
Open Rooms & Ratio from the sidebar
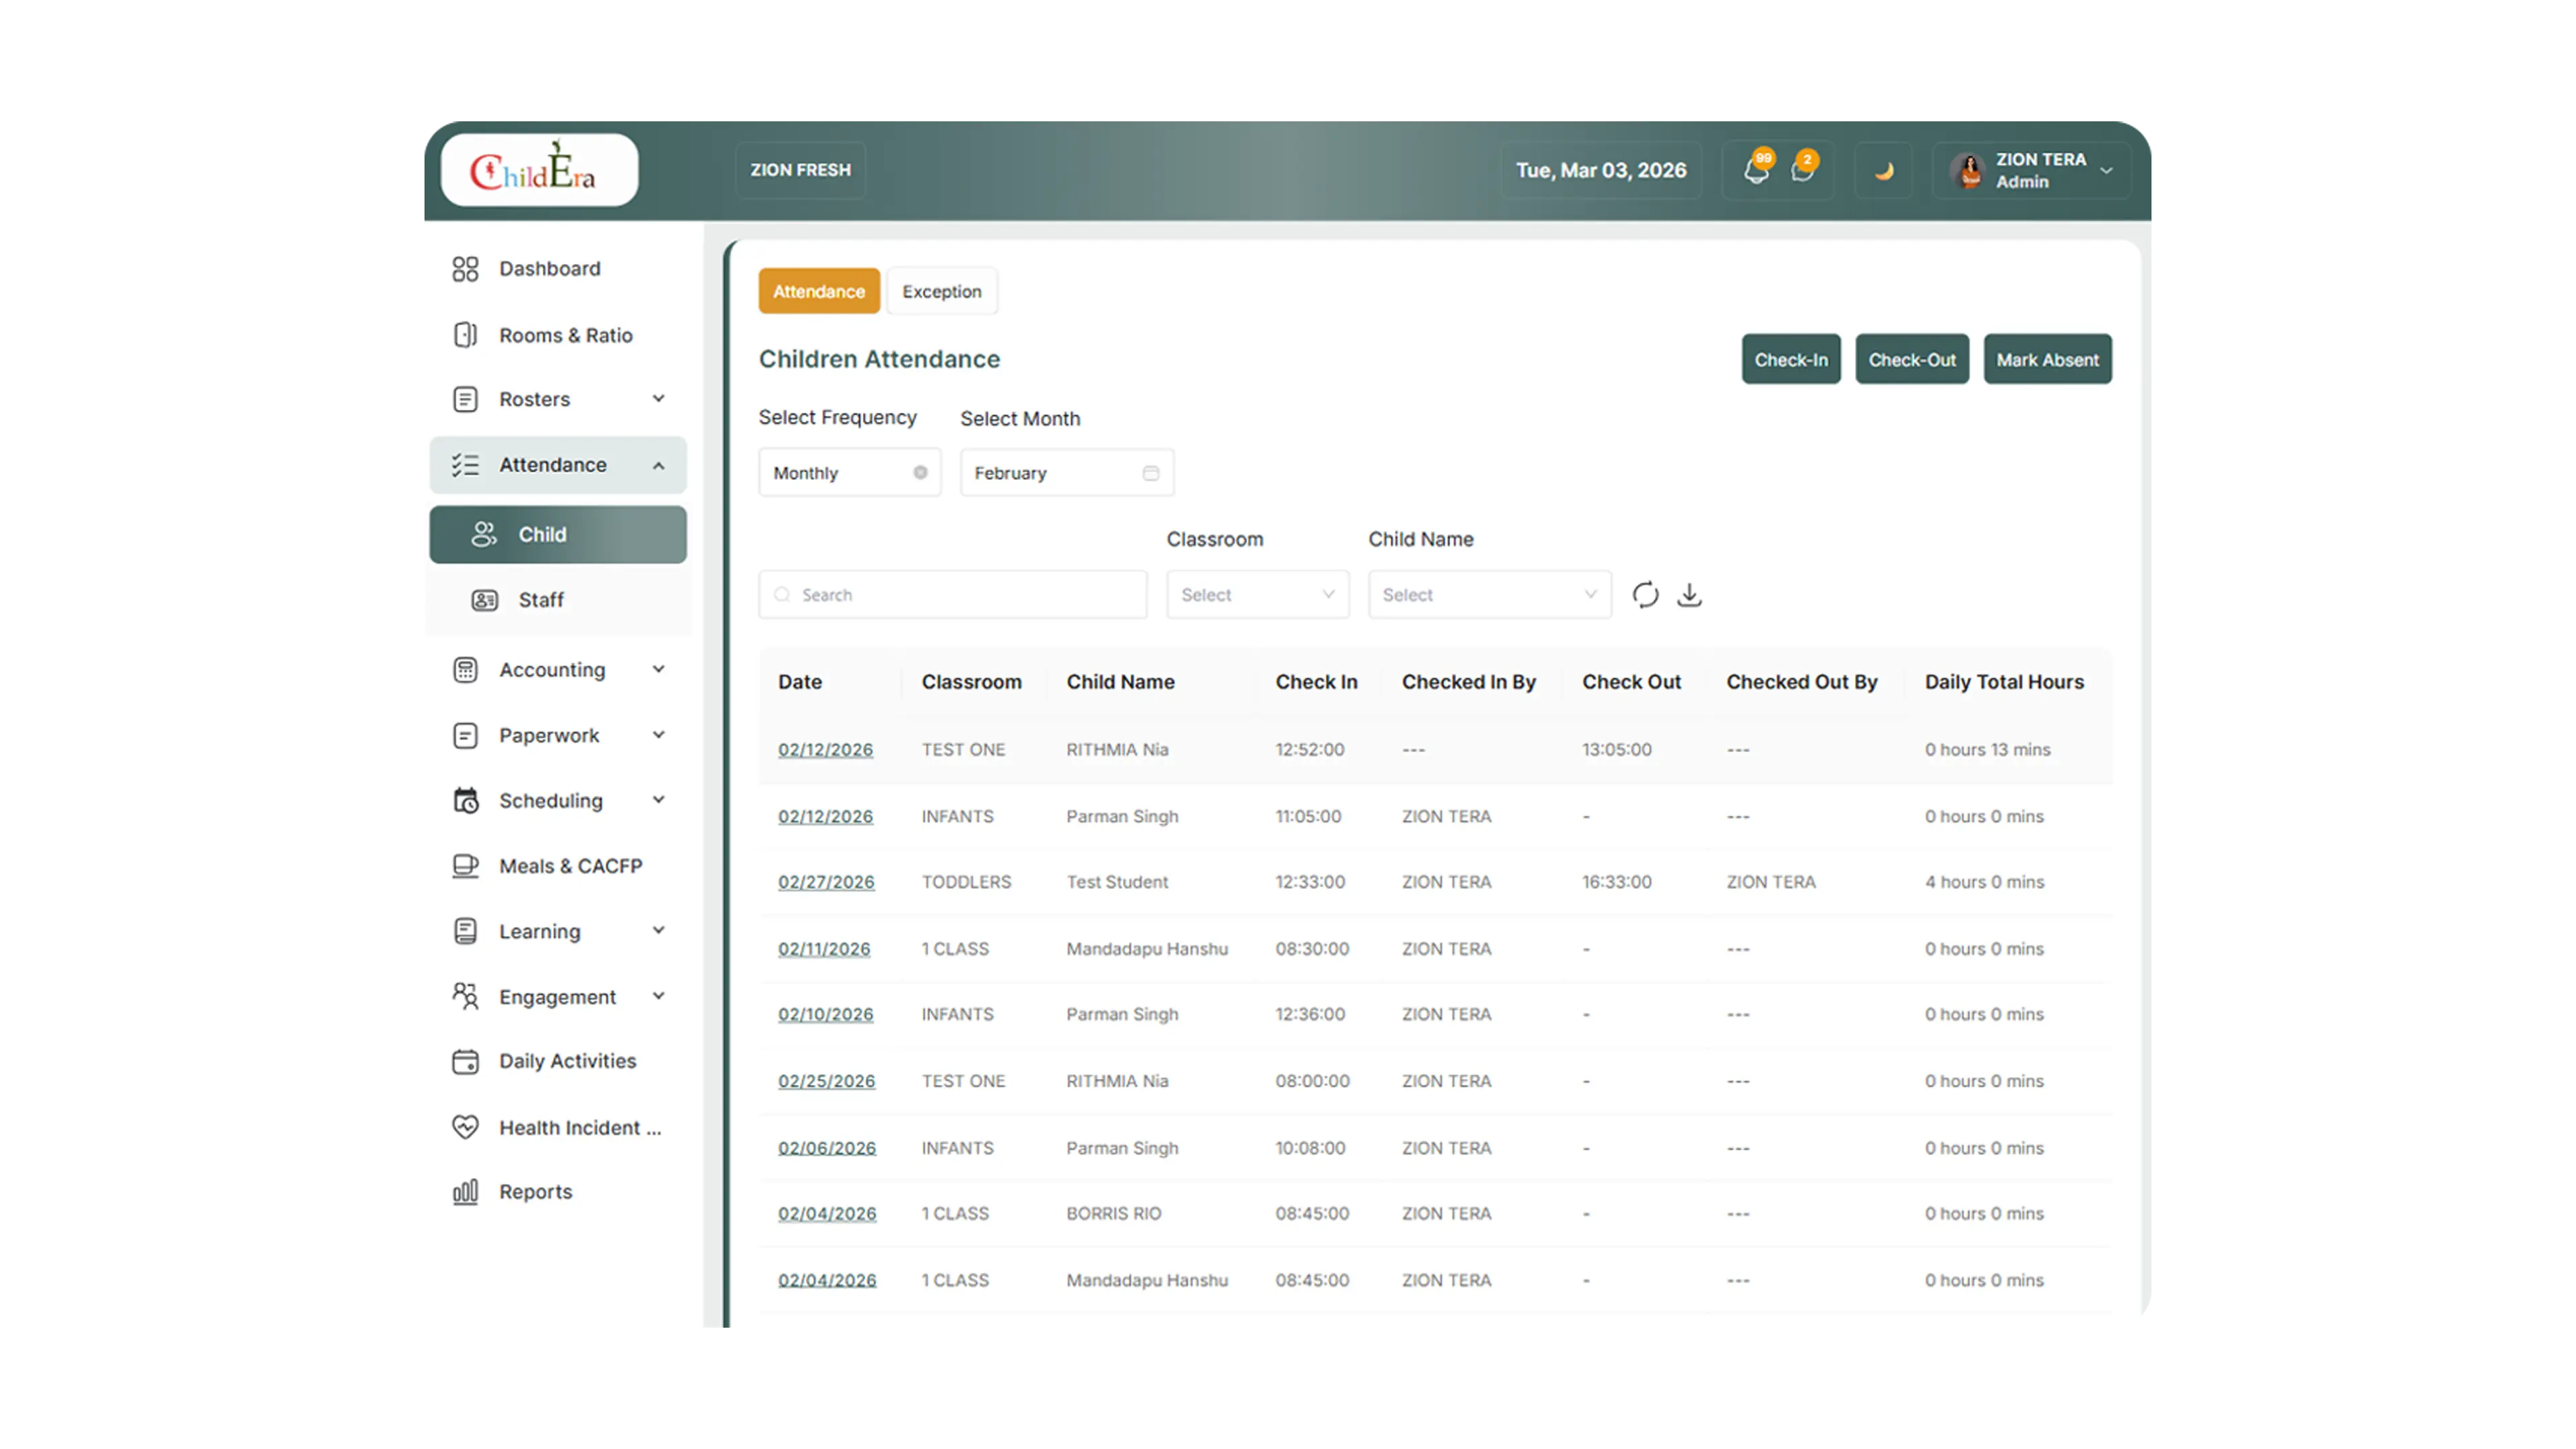point(558,335)
